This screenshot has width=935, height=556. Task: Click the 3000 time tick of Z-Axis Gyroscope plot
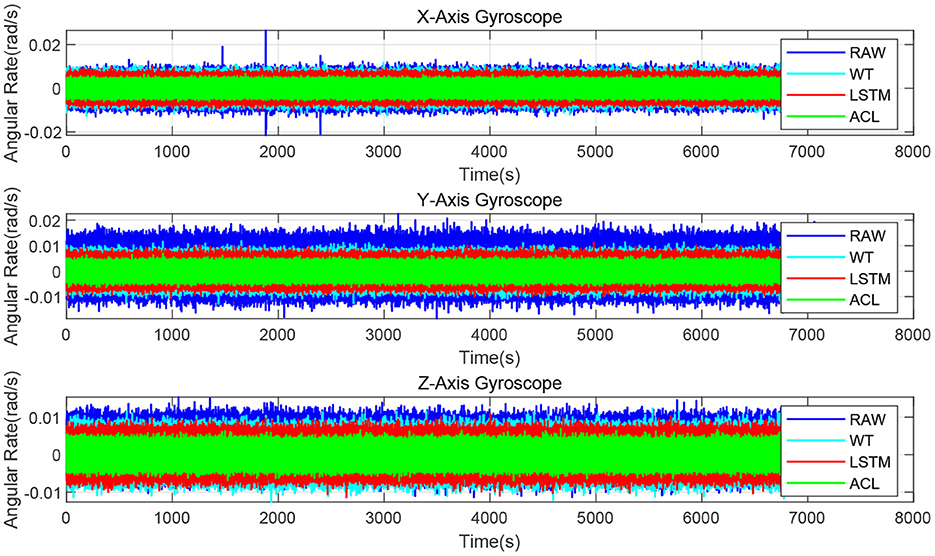pyautogui.click(x=383, y=518)
